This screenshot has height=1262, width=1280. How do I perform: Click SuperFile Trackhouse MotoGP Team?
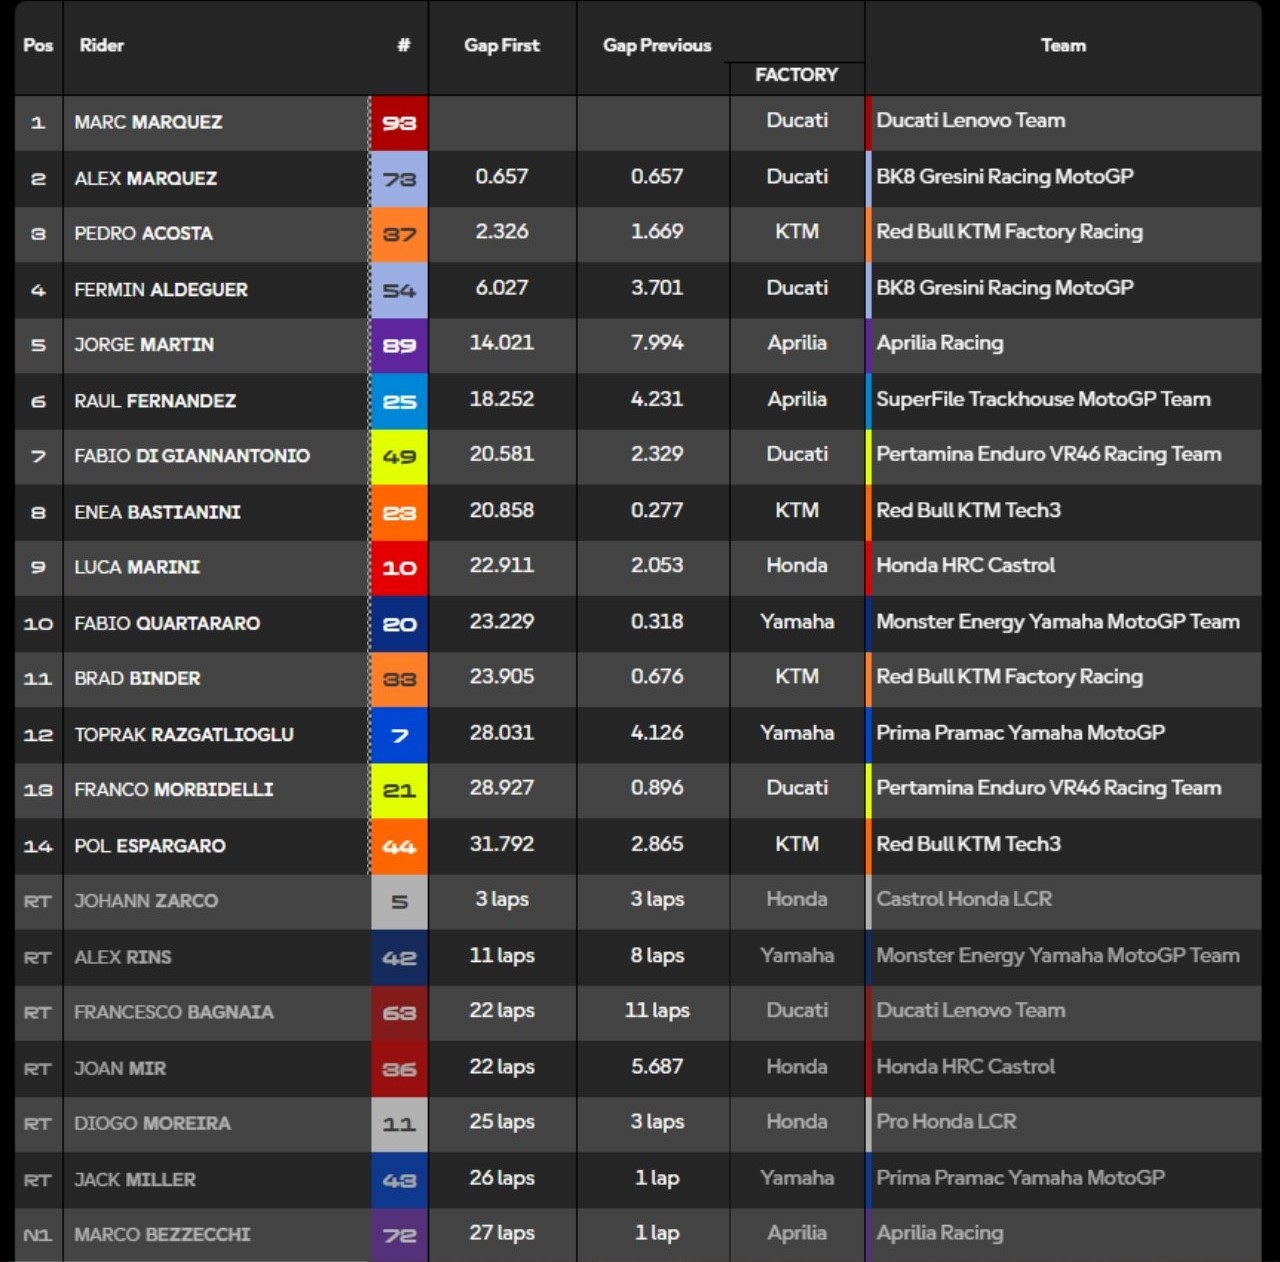pyautogui.click(x=1043, y=399)
